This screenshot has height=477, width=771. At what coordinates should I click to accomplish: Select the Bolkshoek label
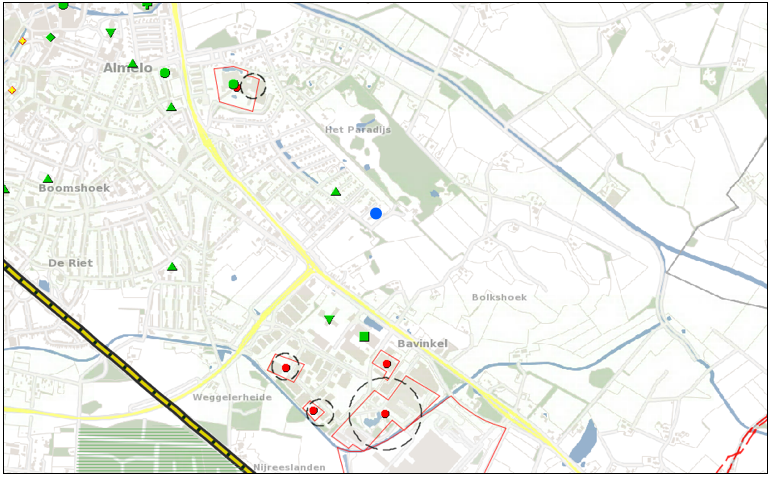pyautogui.click(x=499, y=298)
